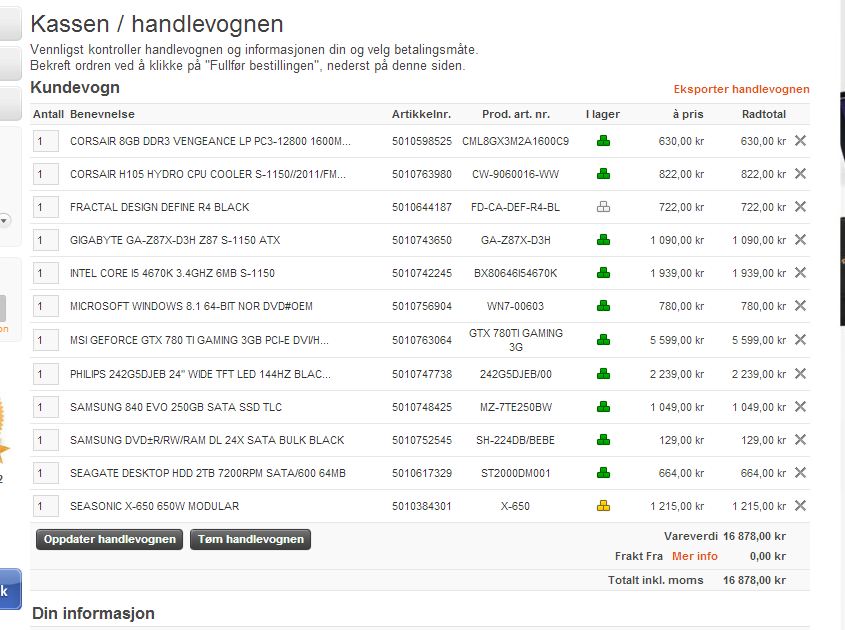The image size is (845, 630).
Task: Click green stock icon for CORSAIR H105
Action: (x=604, y=174)
